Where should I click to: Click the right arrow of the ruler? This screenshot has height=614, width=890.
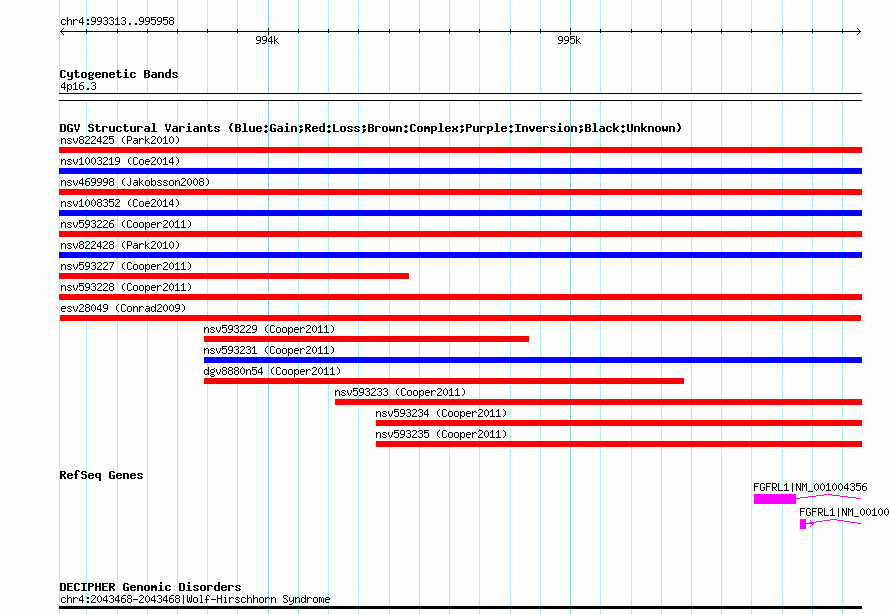pos(858,31)
